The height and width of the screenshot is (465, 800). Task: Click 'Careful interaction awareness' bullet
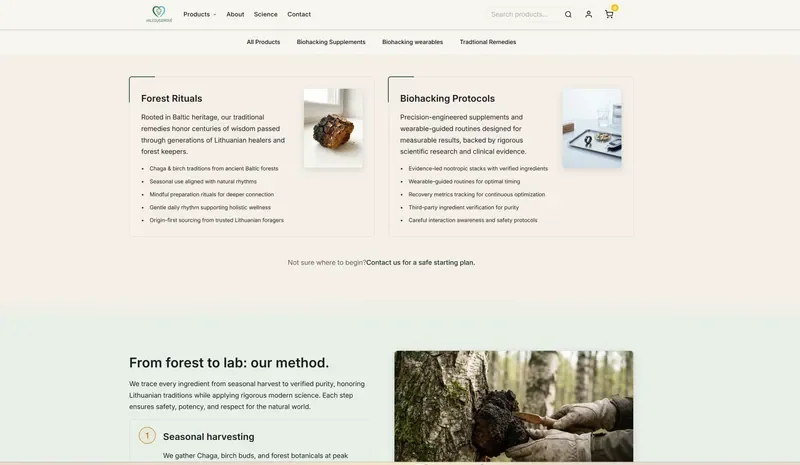point(473,221)
